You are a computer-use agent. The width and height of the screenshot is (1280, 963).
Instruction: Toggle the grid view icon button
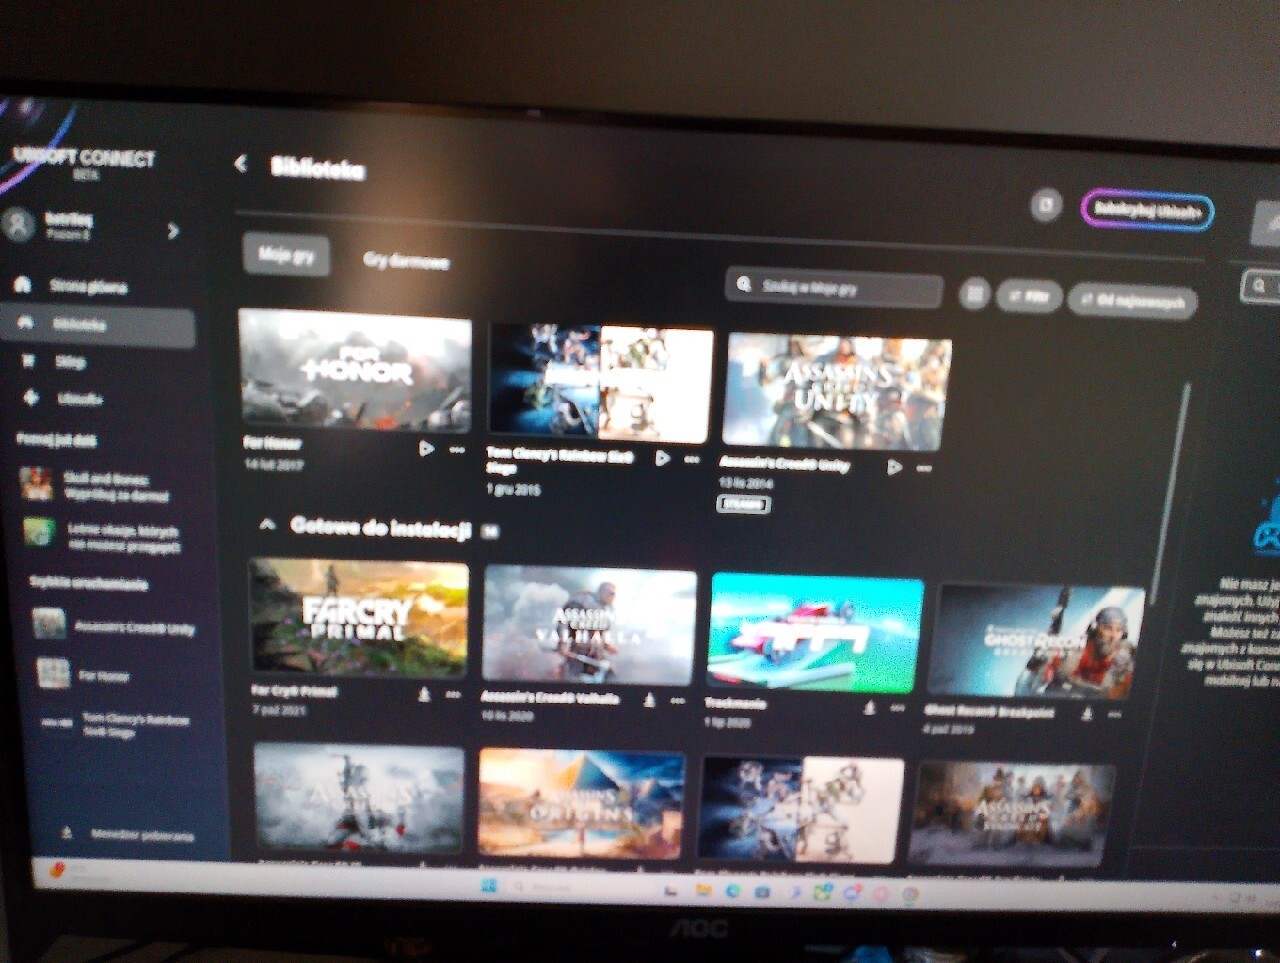click(974, 294)
